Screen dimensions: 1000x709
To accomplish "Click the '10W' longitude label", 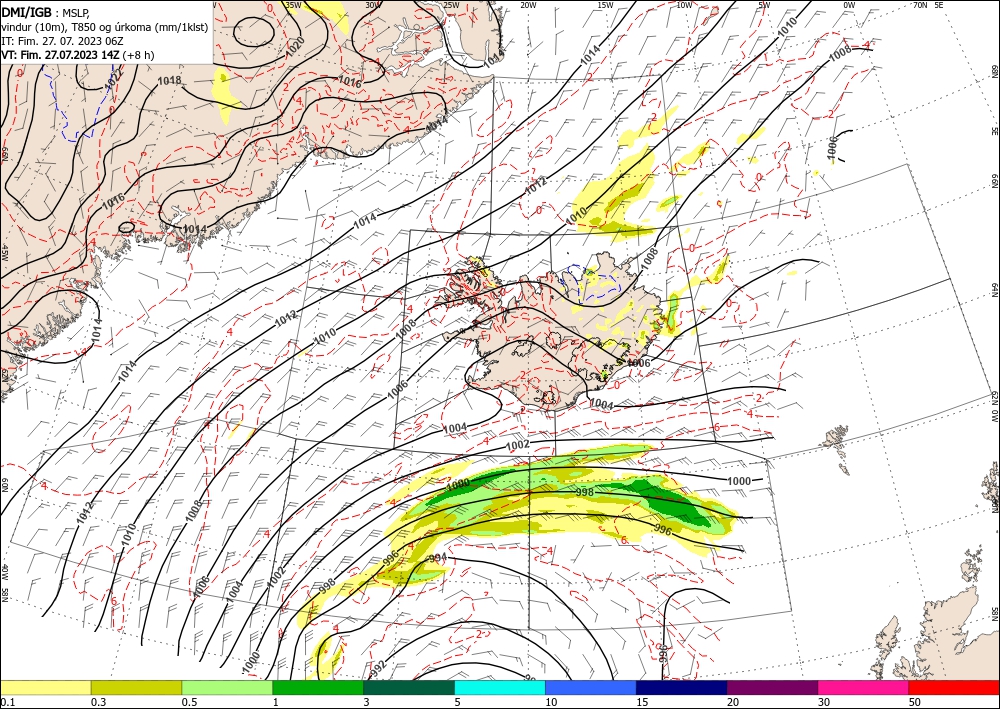I will coord(684,5).
